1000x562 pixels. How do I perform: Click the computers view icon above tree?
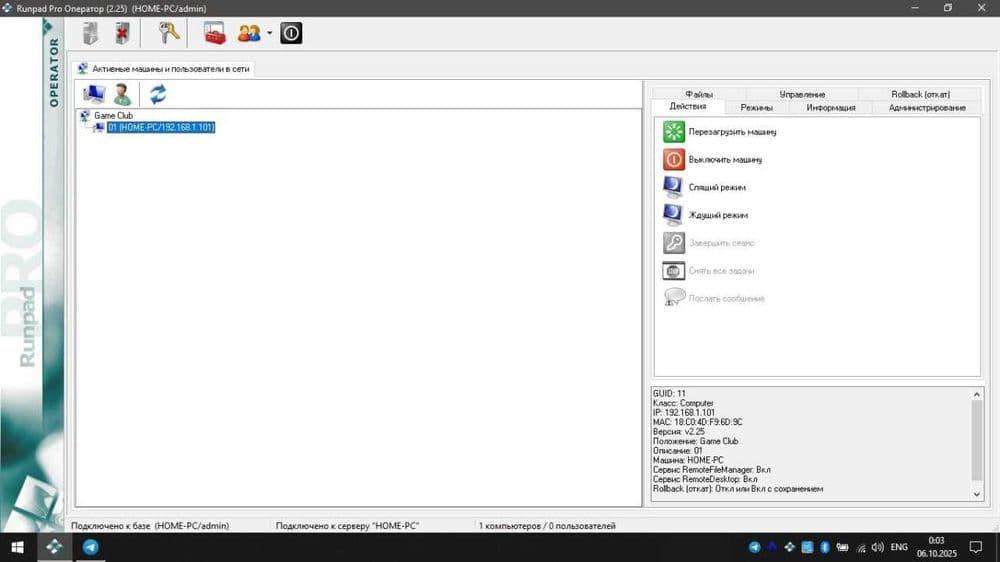point(94,94)
